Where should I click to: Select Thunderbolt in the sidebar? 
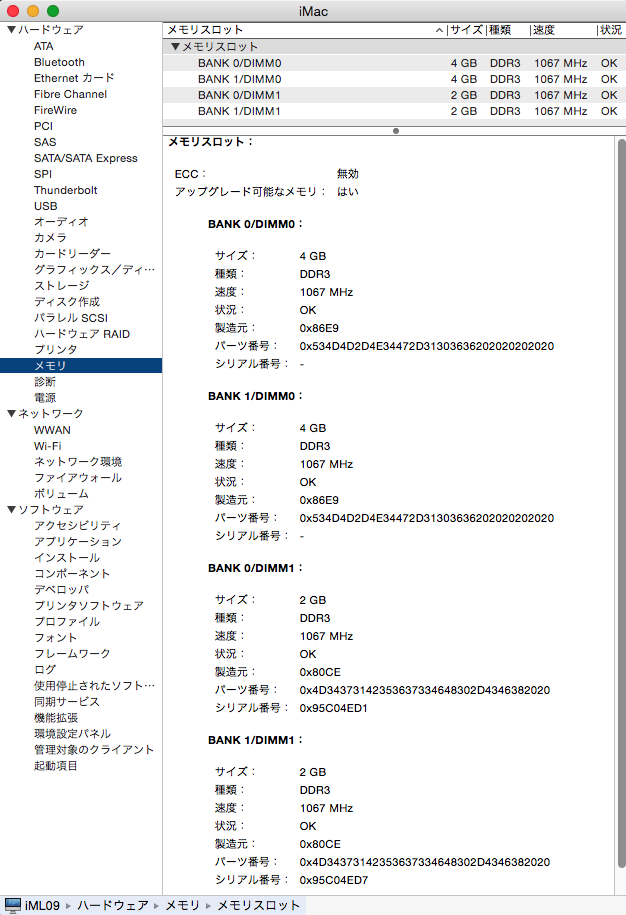(65, 190)
